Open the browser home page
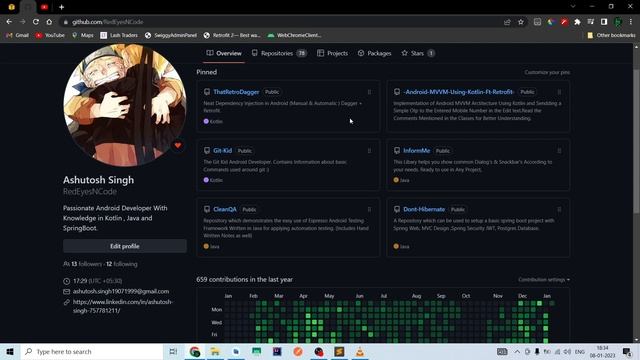Screen dimensions: 640x360 49,22
